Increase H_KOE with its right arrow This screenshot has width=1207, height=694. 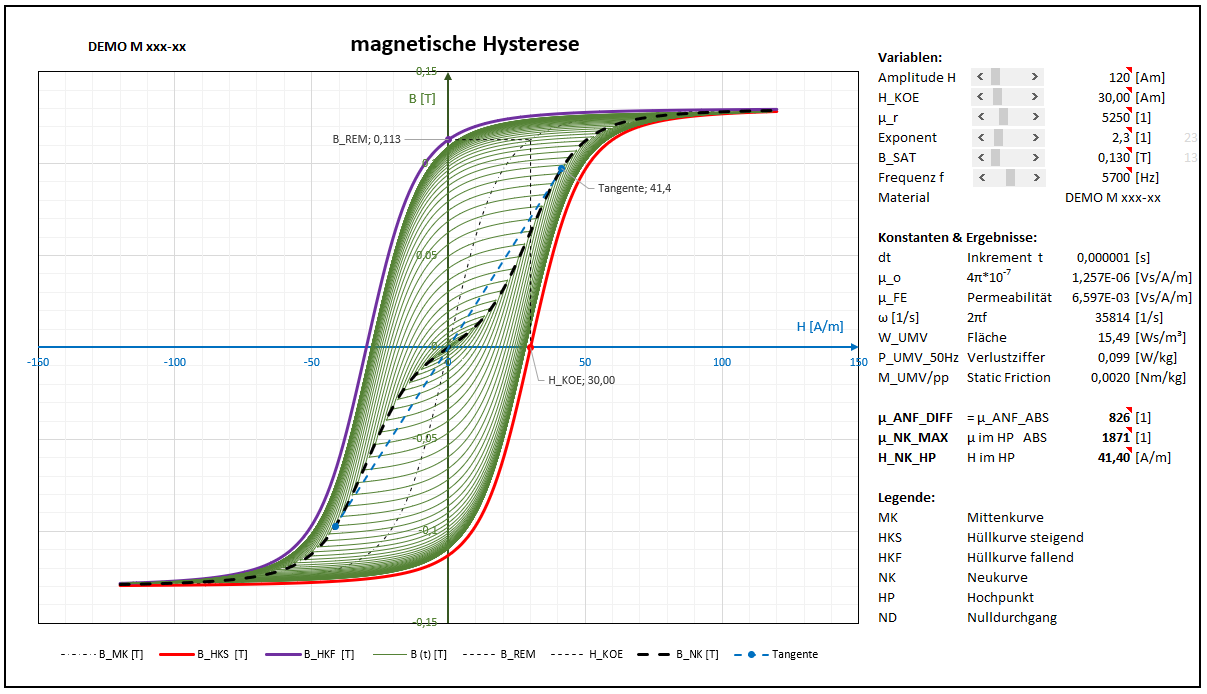coord(1035,97)
